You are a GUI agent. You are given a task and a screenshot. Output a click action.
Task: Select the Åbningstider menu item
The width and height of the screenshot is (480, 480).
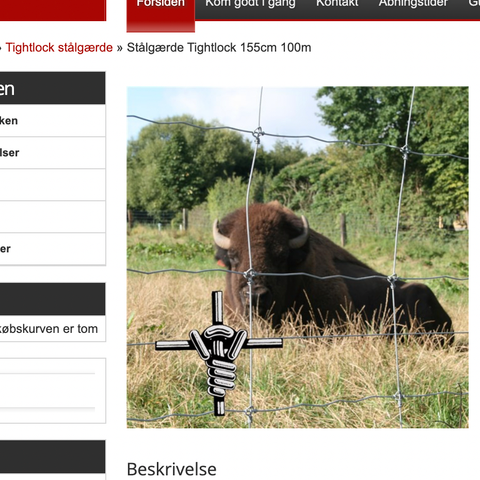(x=413, y=4)
